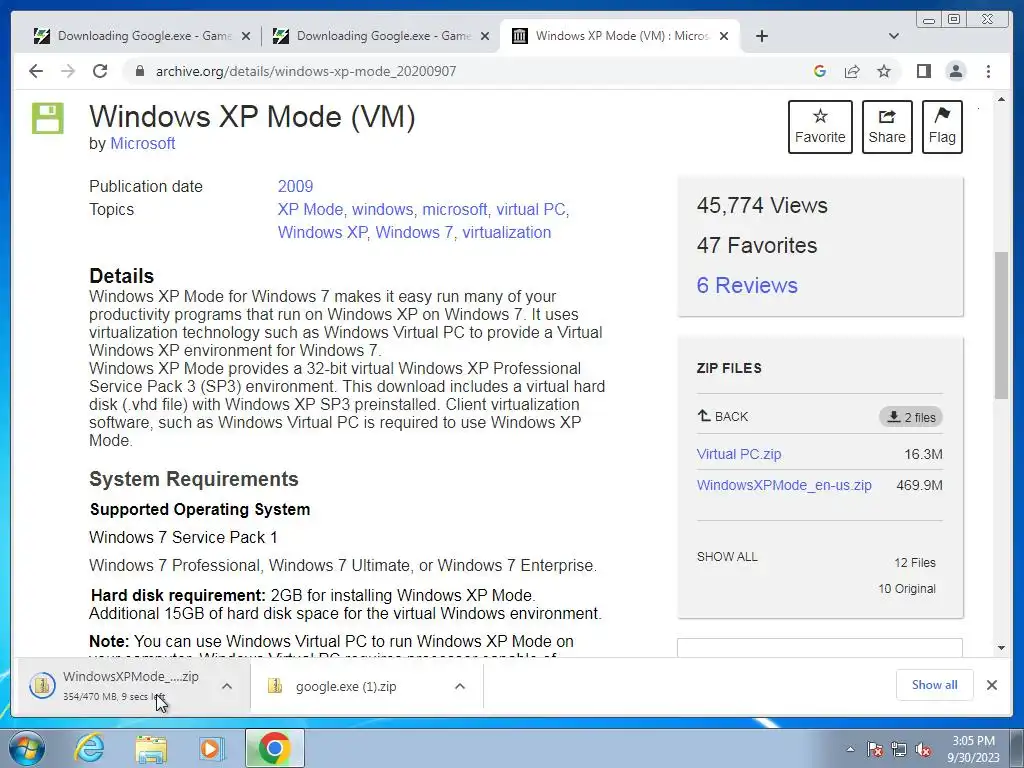Click the 47 Favorites statistic

point(757,246)
